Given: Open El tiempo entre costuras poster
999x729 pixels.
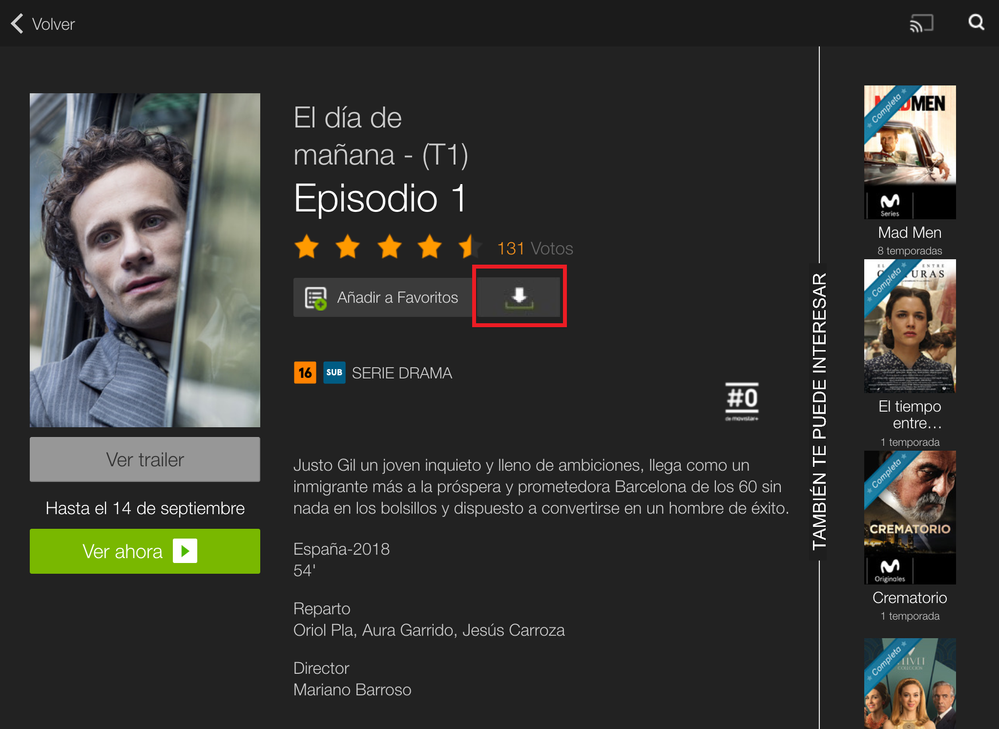Looking at the screenshot, I should tap(909, 326).
